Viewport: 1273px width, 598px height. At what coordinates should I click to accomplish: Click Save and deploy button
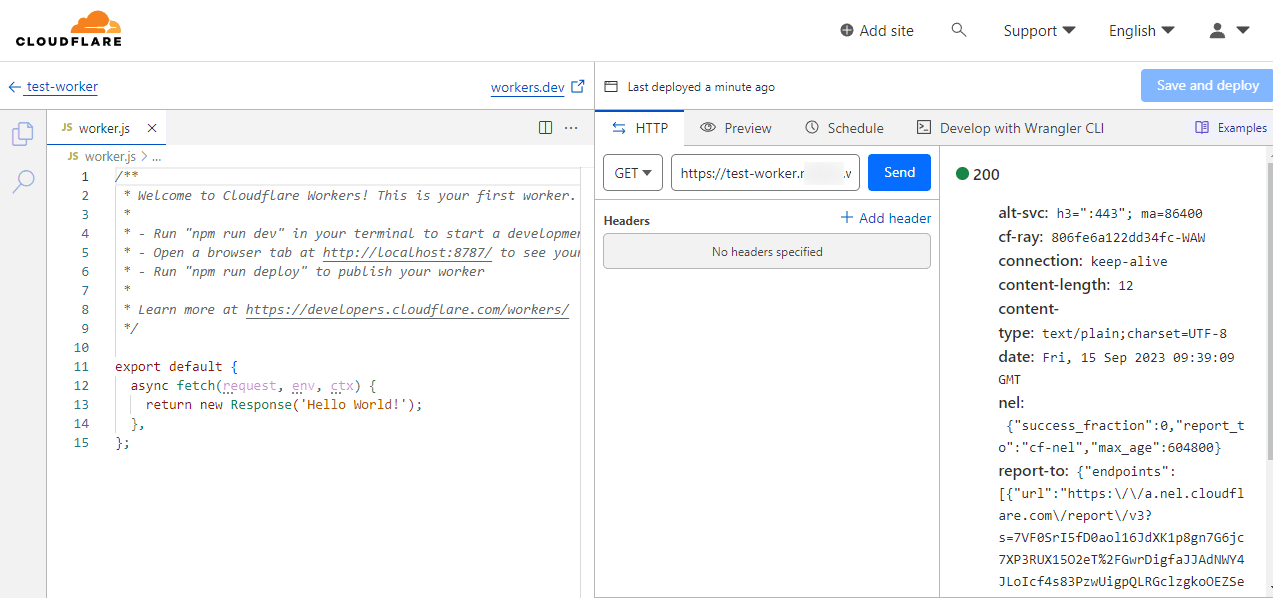coord(1207,86)
